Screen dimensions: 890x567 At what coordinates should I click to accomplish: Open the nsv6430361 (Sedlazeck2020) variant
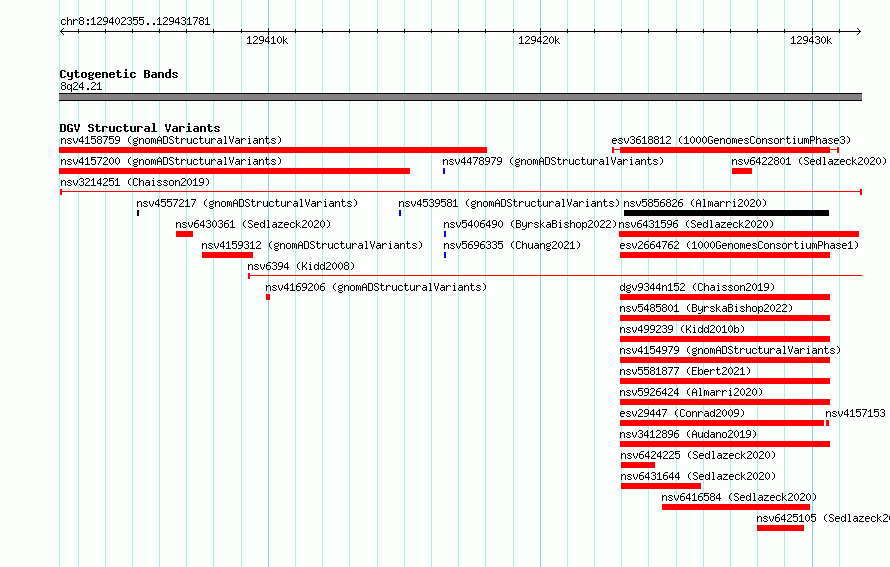point(253,224)
